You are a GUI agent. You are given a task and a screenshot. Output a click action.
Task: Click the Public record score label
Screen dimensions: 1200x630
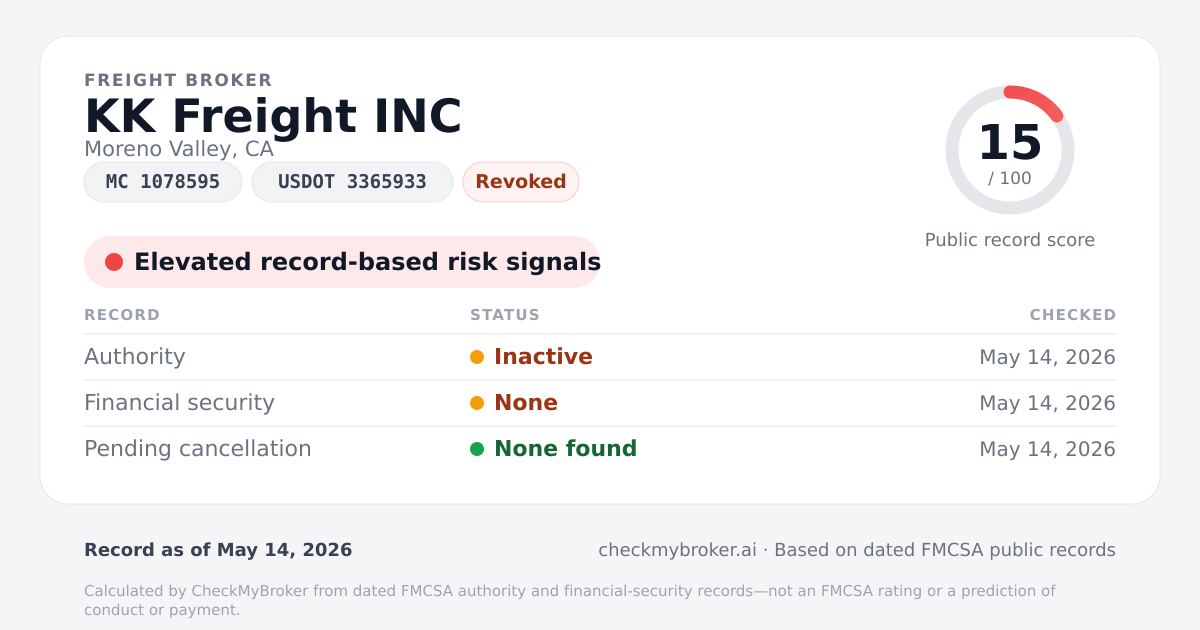1010,240
